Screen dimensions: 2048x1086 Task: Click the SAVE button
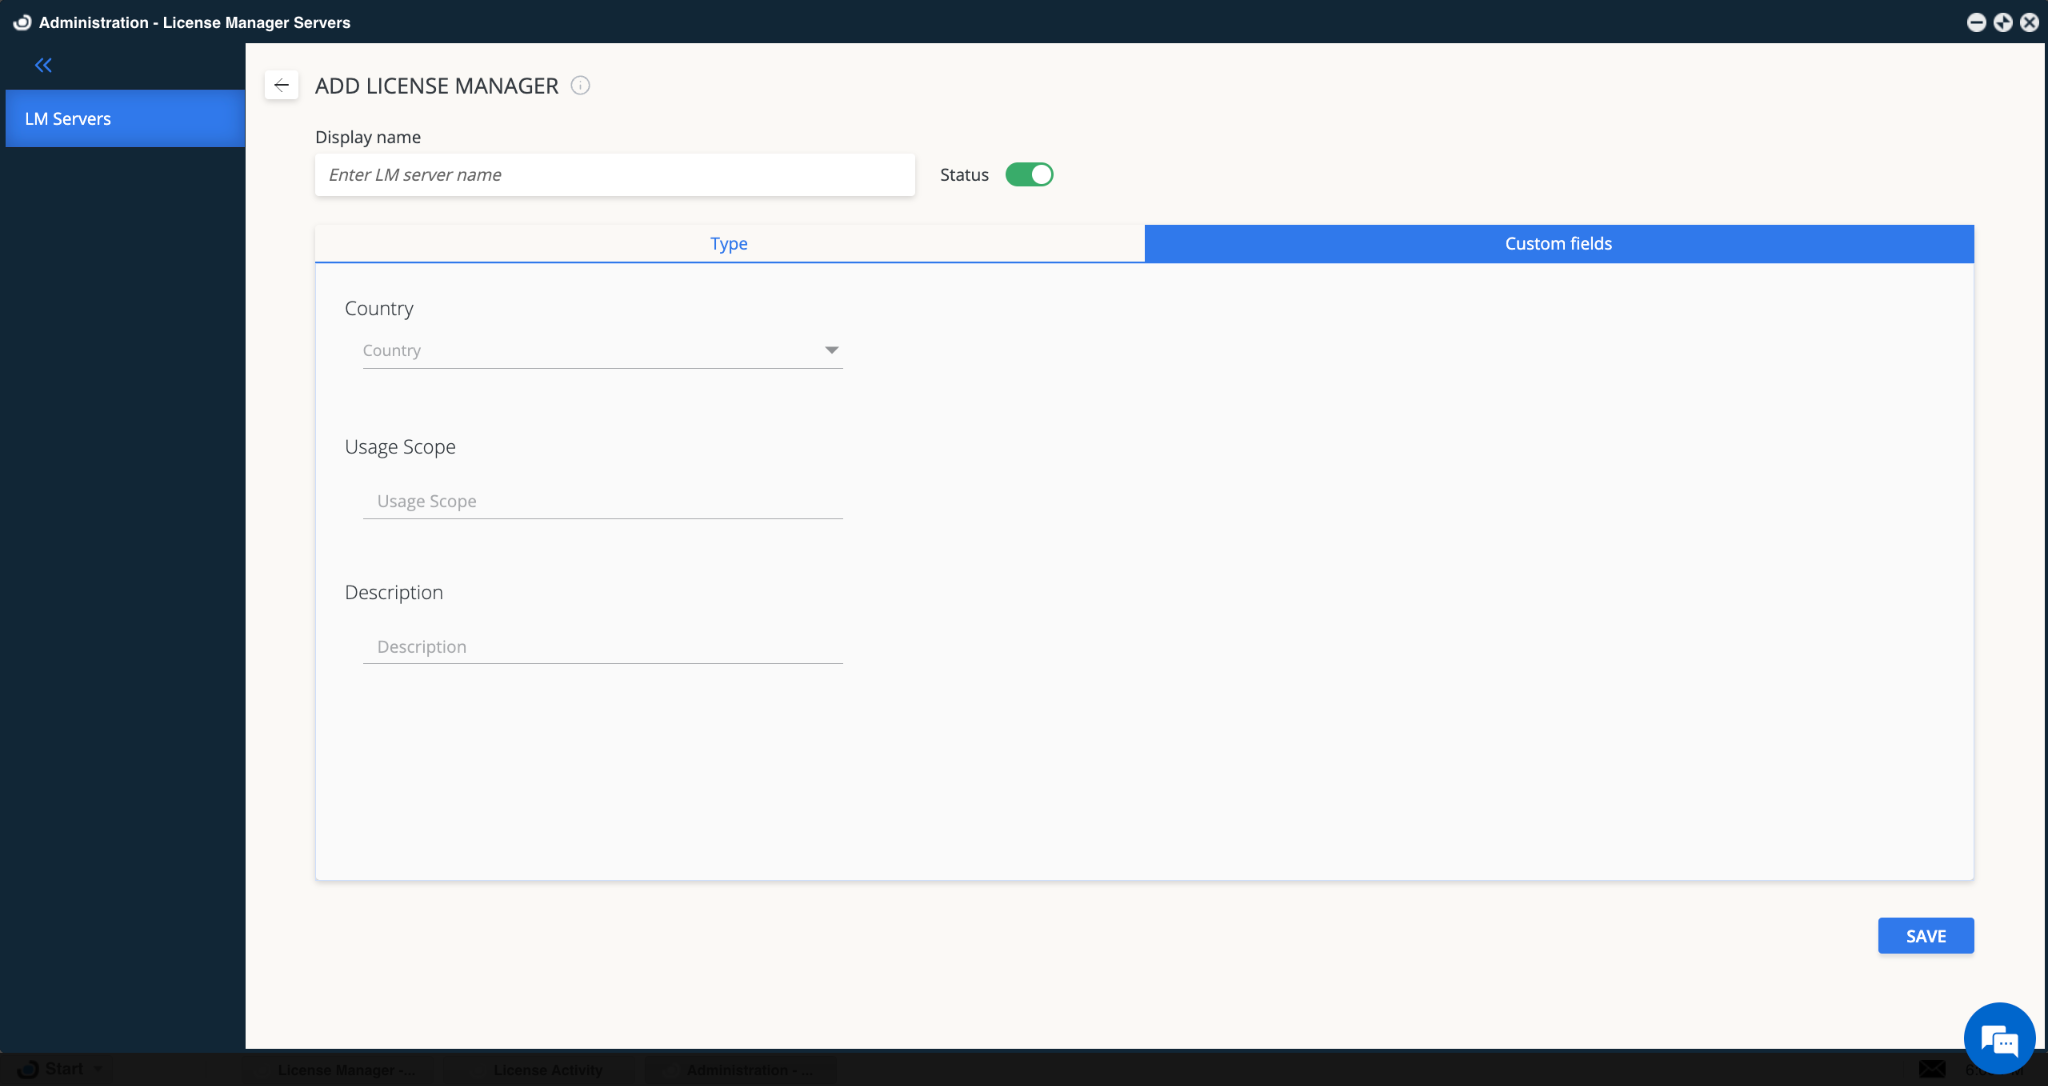[1925, 936]
